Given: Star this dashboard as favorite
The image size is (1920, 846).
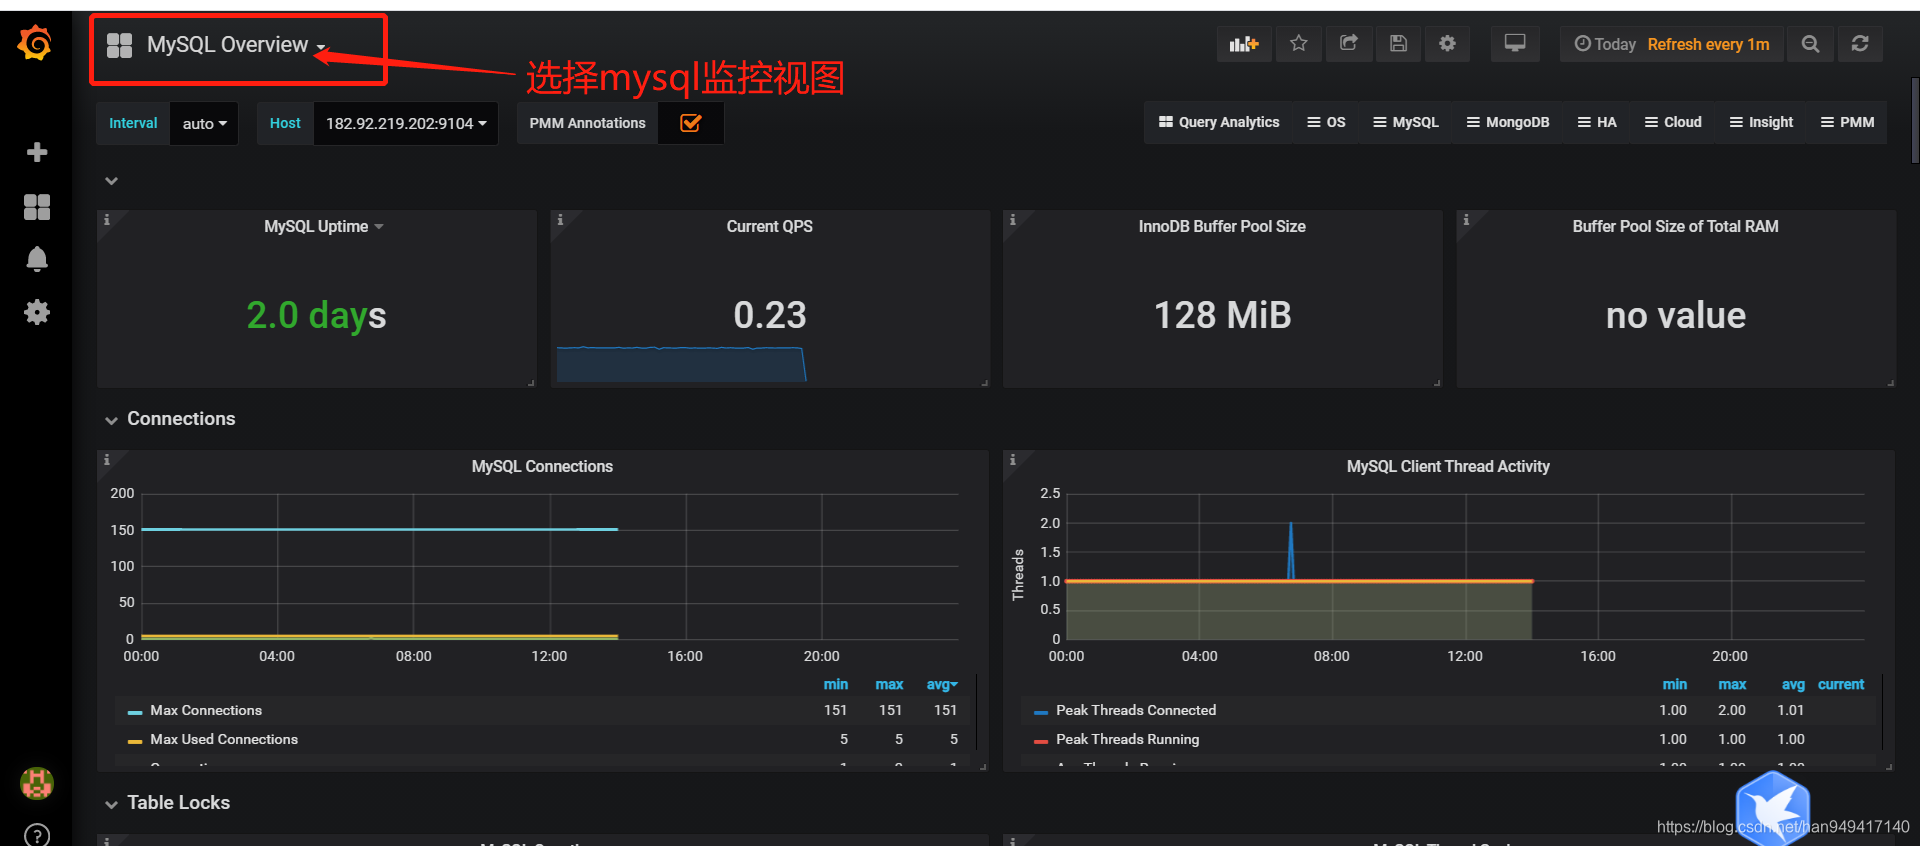Looking at the screenshot, I should tap(1299, 44).
